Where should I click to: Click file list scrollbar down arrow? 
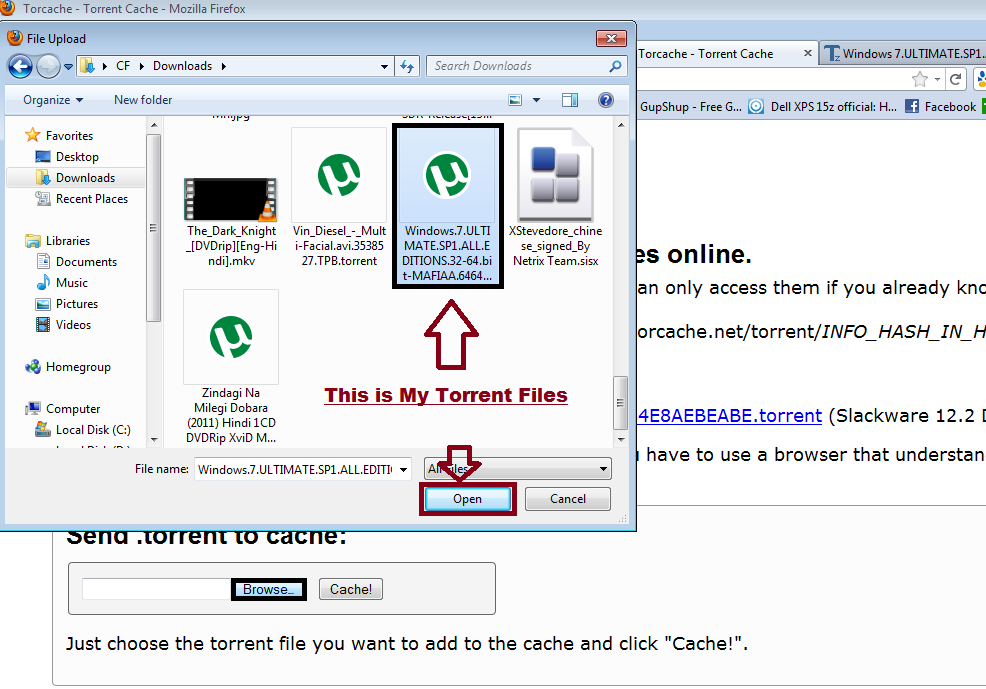coord(621,439)
